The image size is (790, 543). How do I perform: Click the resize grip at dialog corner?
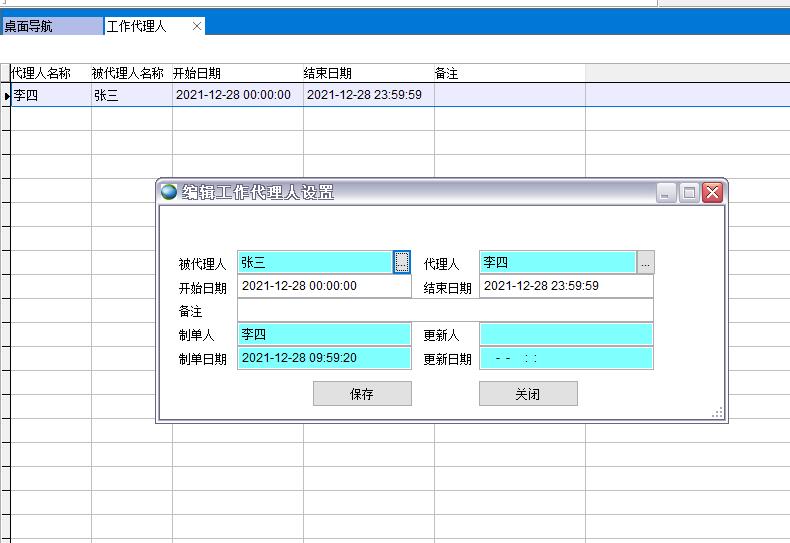coord(717,412)
